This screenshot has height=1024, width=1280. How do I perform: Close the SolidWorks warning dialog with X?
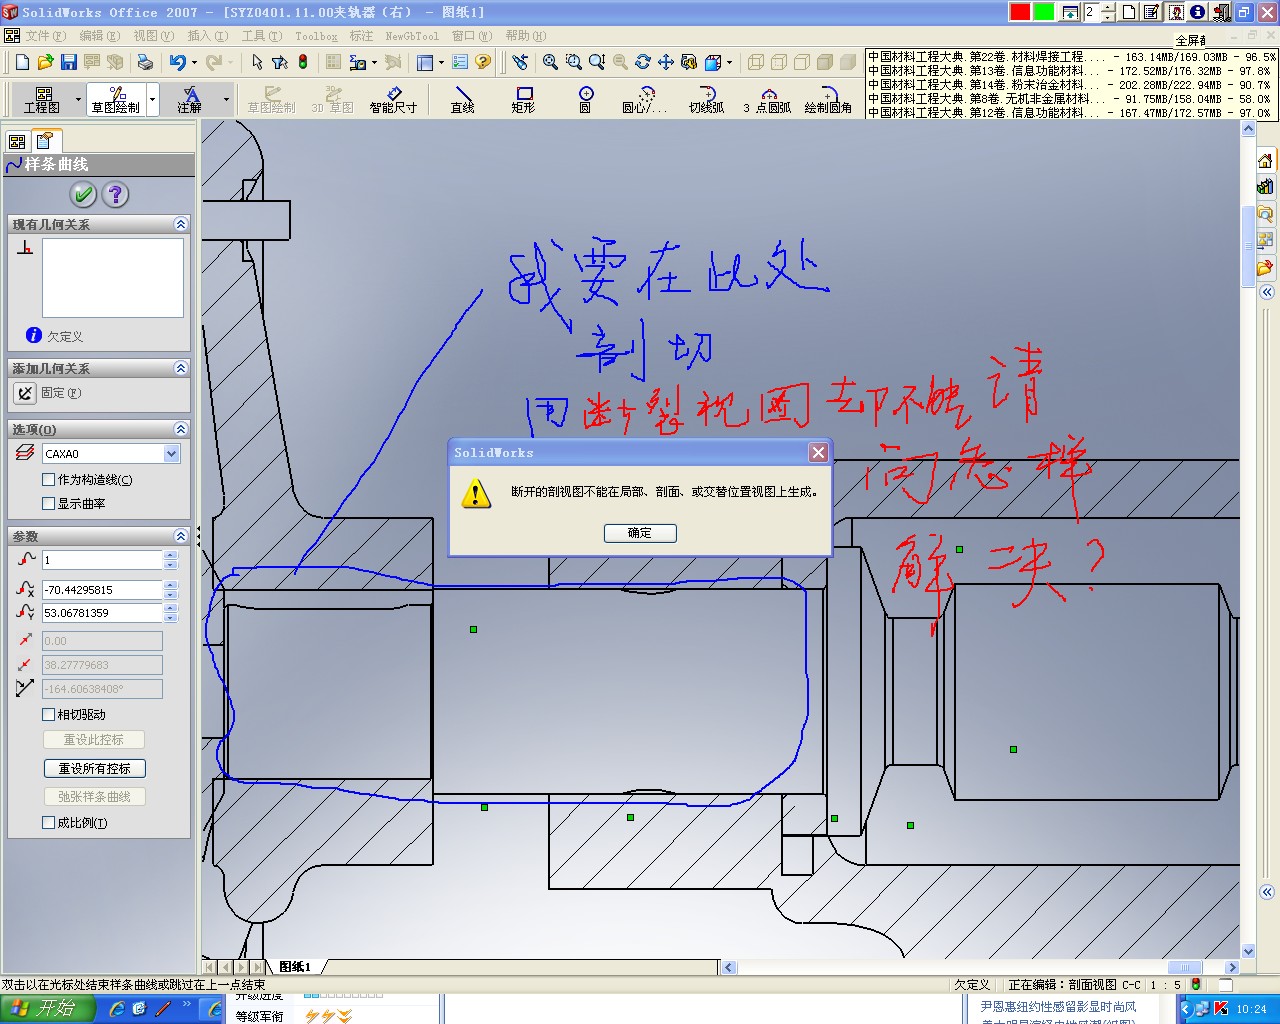(x=818, y=453)
